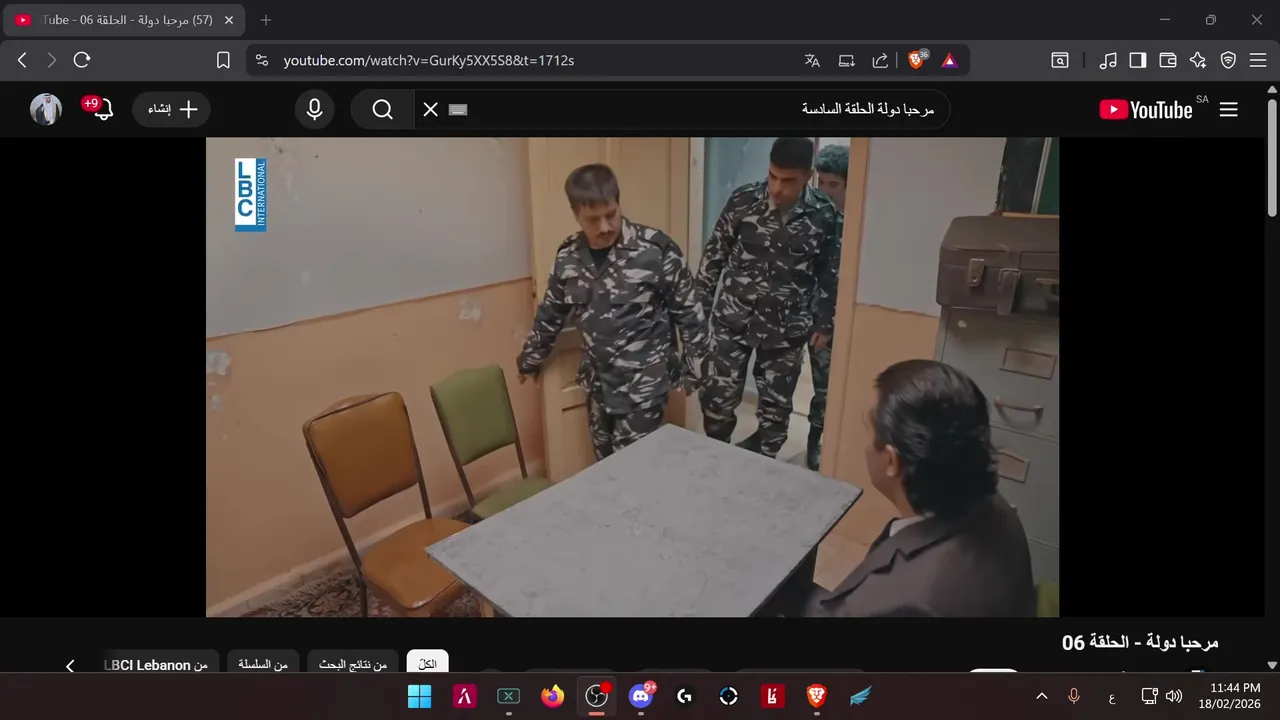Open Brave Shields lion icon
1280x720 pixels.
point(917,60)
